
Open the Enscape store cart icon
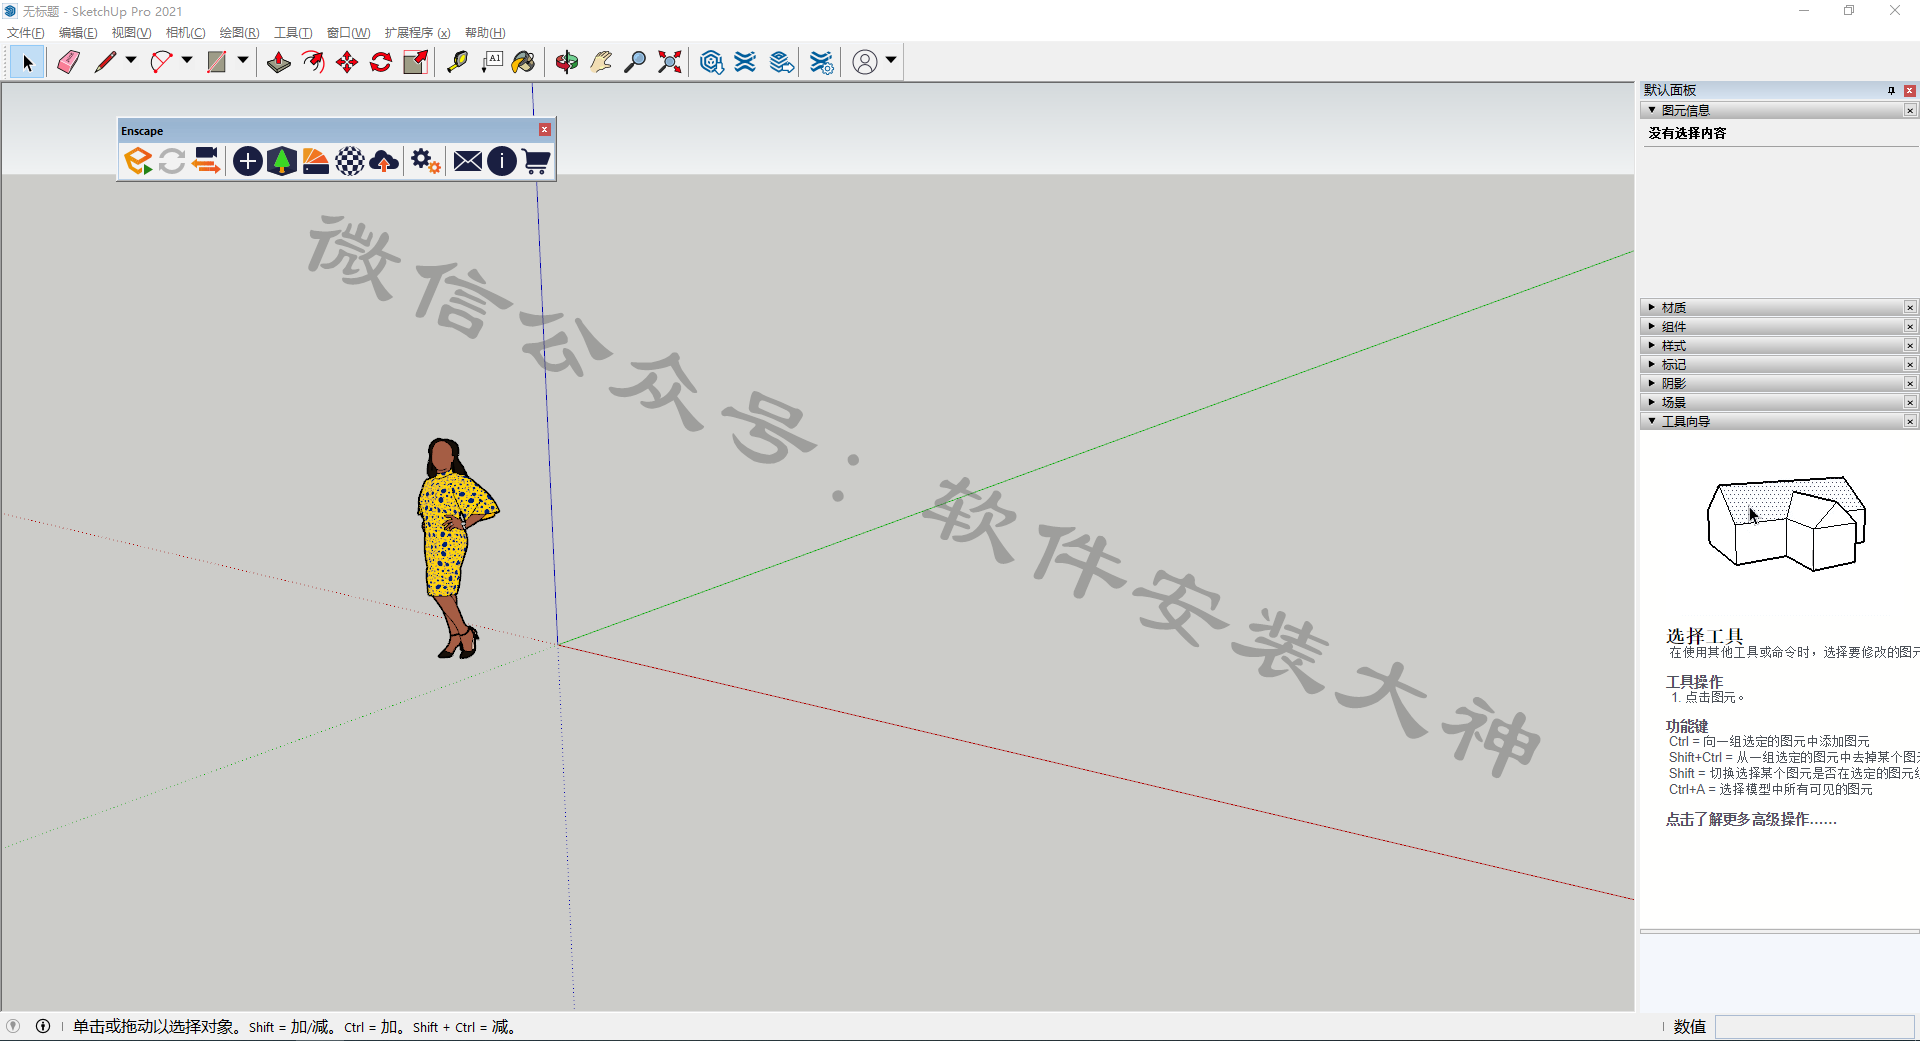point(536,161)
